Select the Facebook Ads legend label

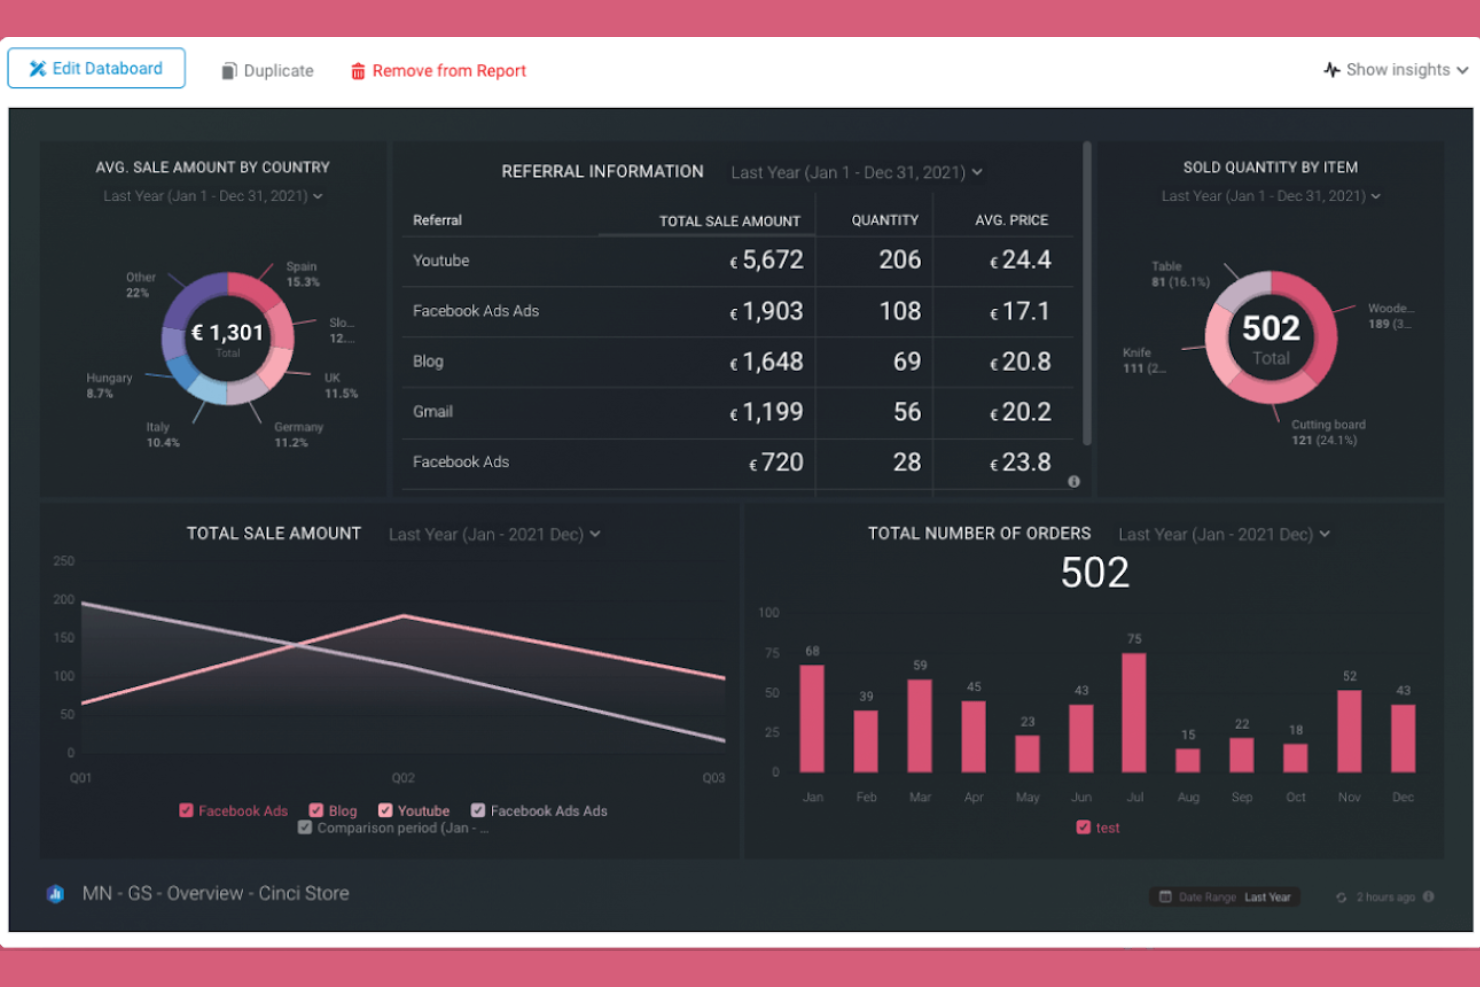243,810
